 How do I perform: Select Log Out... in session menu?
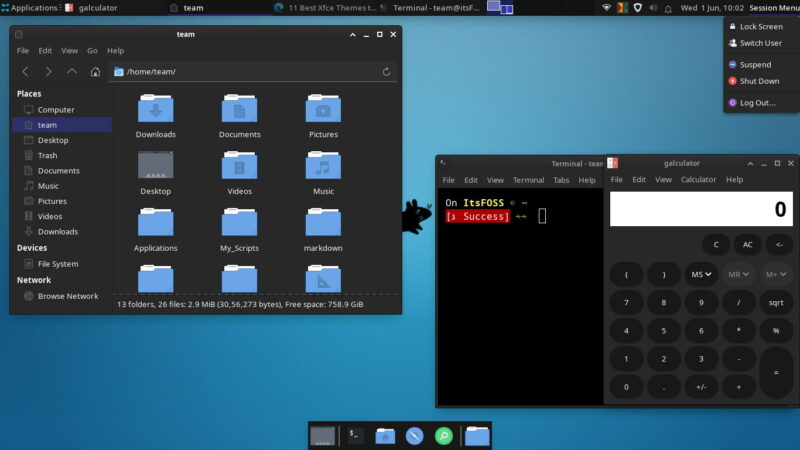coord(761,103)
